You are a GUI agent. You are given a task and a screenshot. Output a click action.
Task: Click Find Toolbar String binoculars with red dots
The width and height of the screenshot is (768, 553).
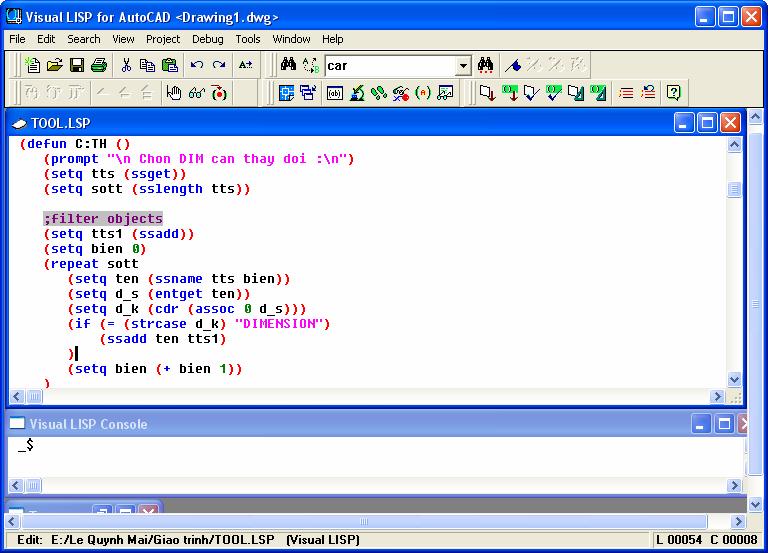click(485, 65)
